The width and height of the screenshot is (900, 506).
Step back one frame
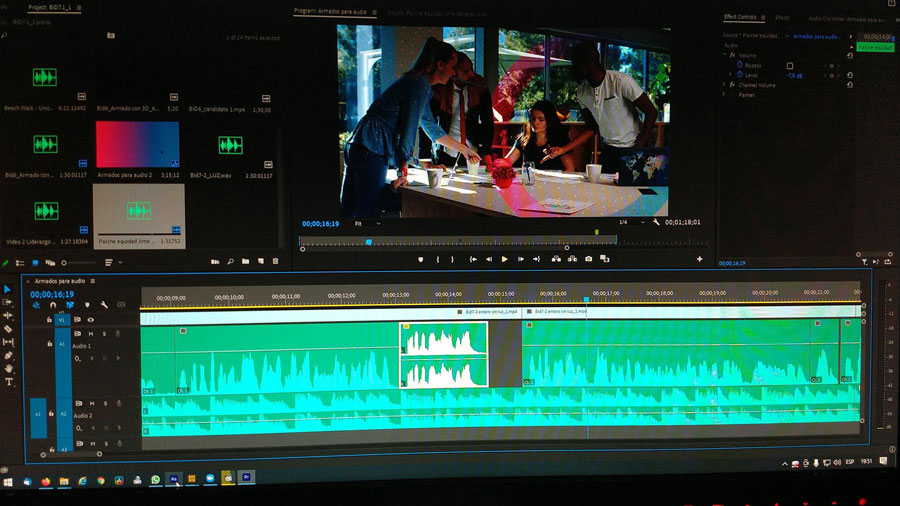pyautogui.click(x=488, y=259)
